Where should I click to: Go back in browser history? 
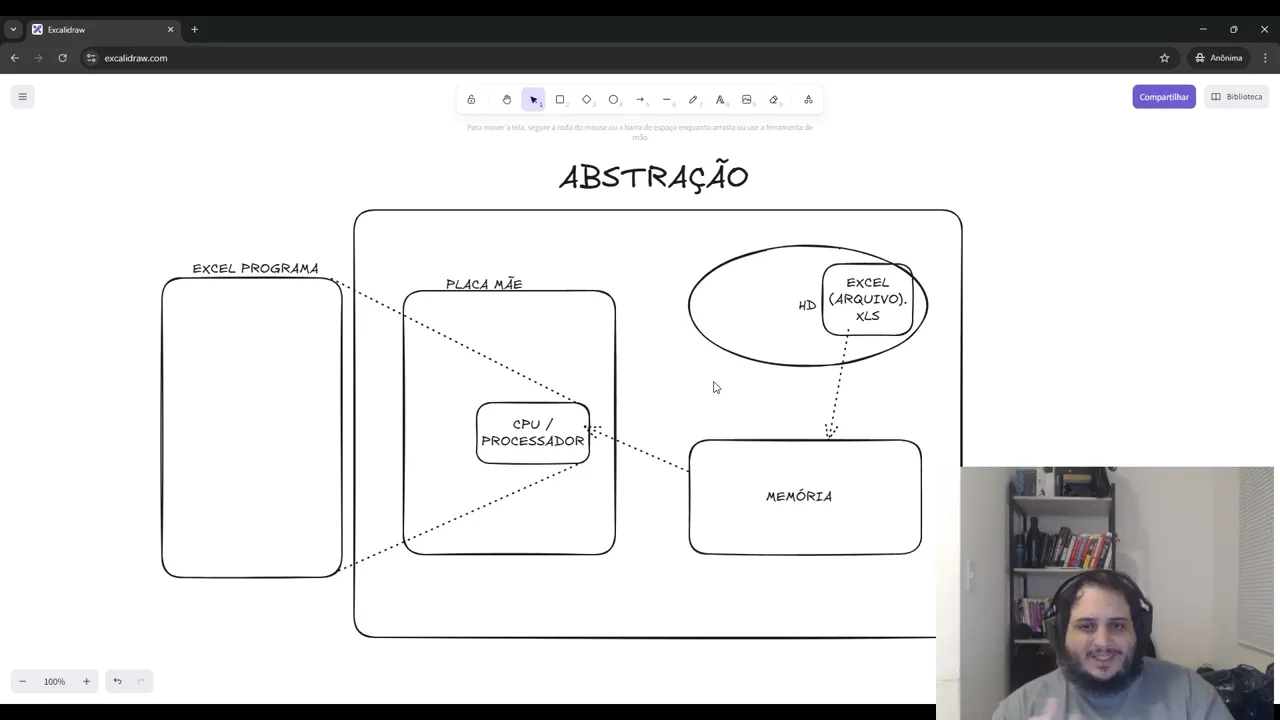click(15, 58)
